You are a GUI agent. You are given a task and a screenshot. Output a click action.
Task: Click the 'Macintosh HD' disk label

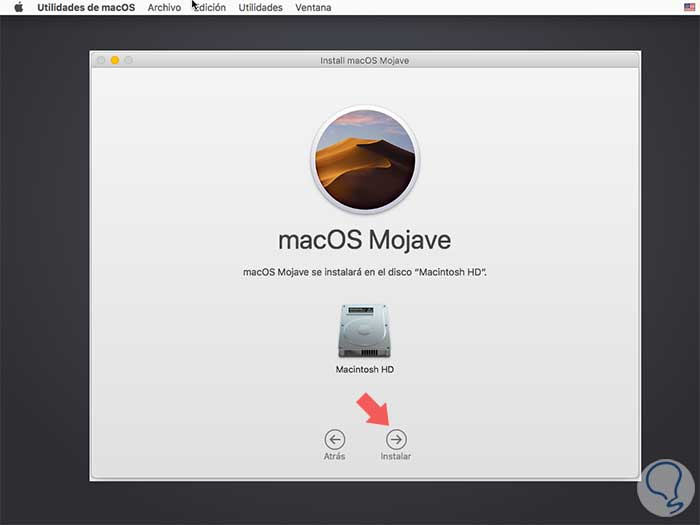(365, 369)
